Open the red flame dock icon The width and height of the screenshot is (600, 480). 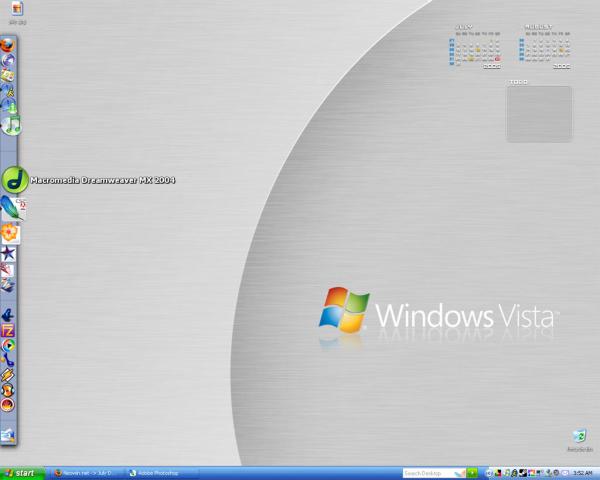8,405
